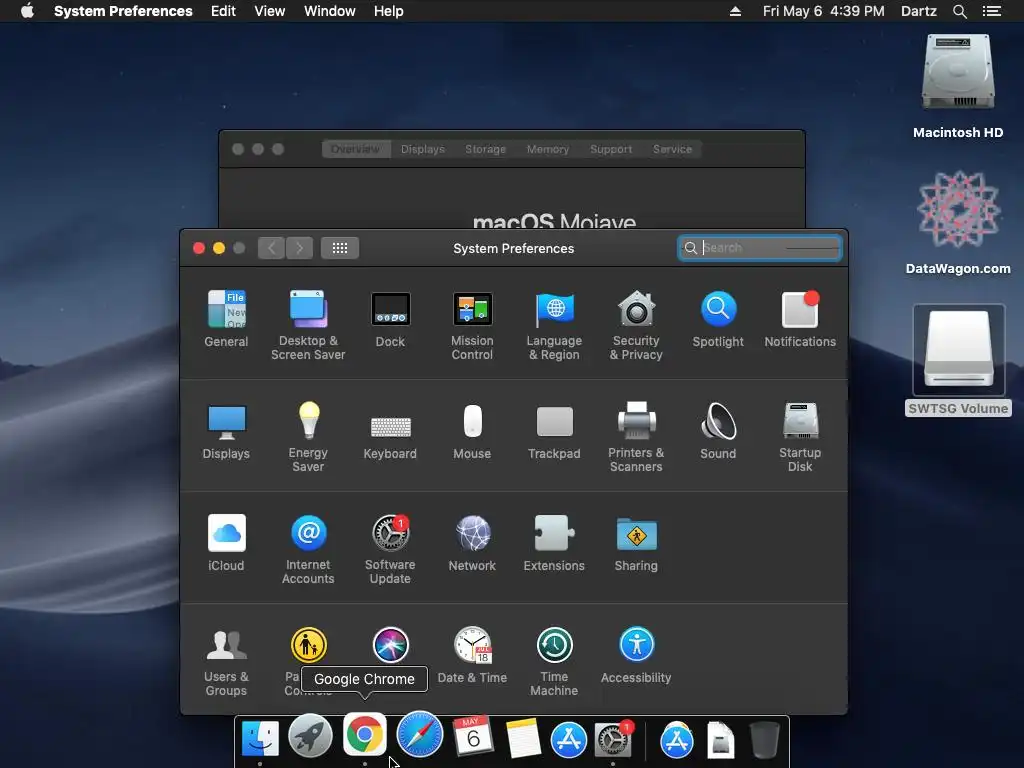Viewport: 1024px width, 768px height.
Task: Open the Trash in the Dock
Action: [764, 739]
